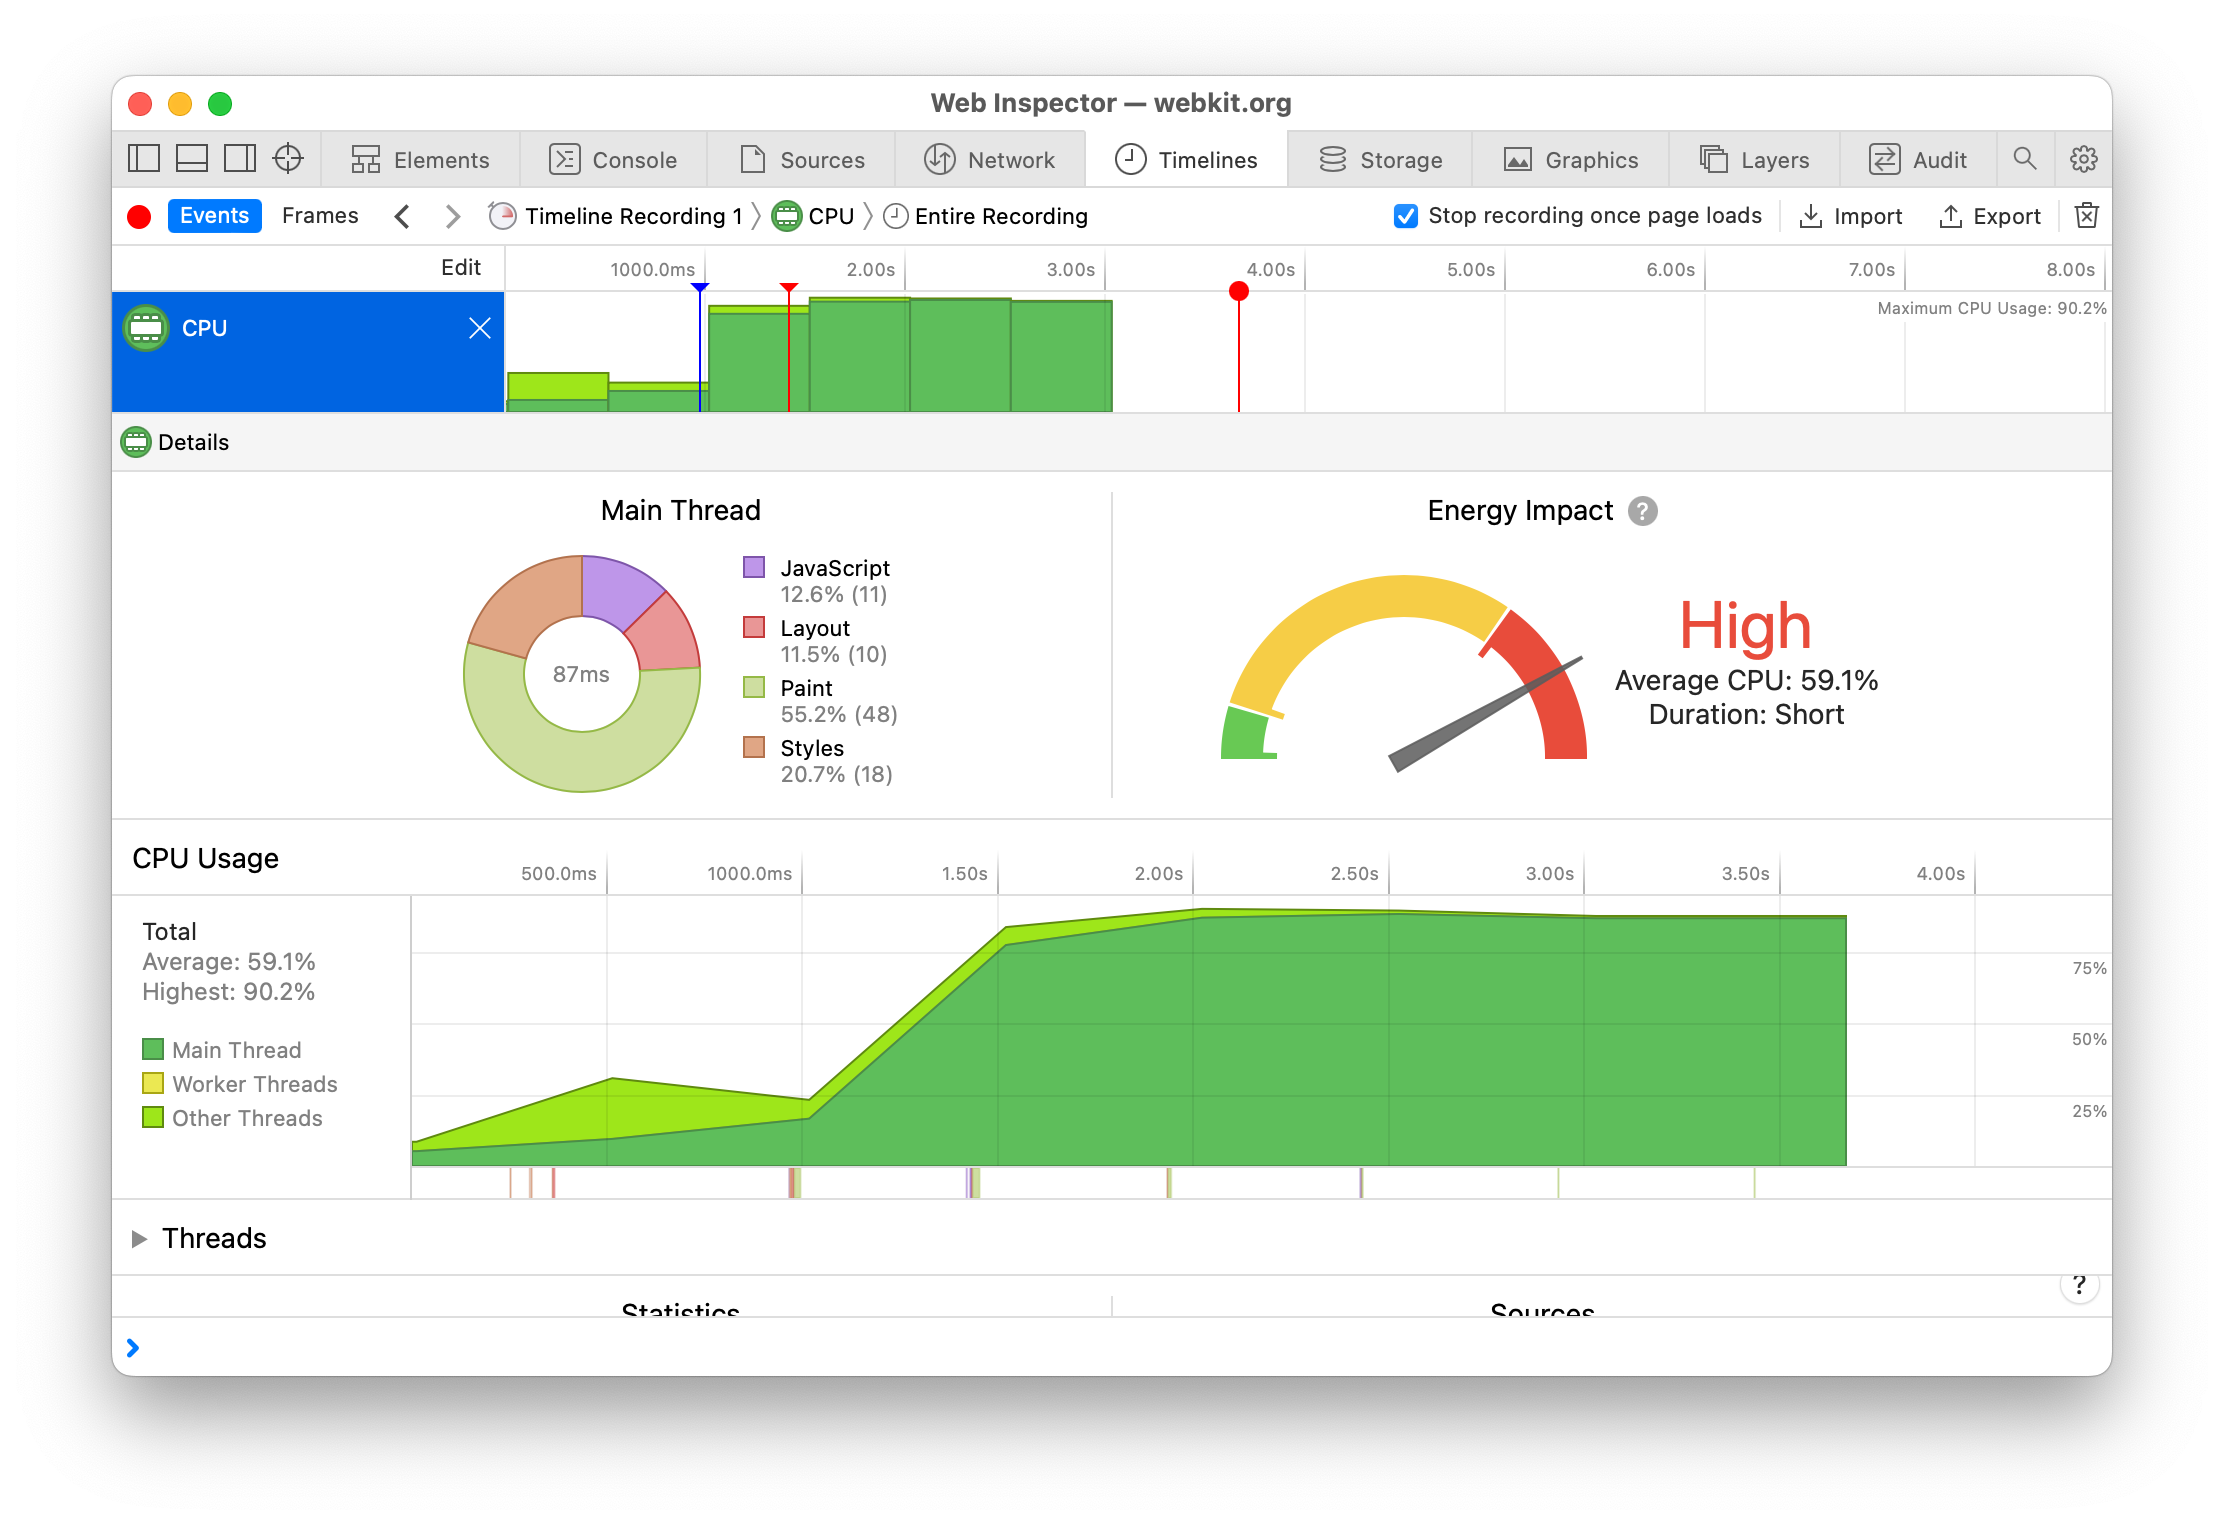This screenshot has width=2224, height=1524.
Task: Open Web Inspector settings gear
Action: point(2083,159)
